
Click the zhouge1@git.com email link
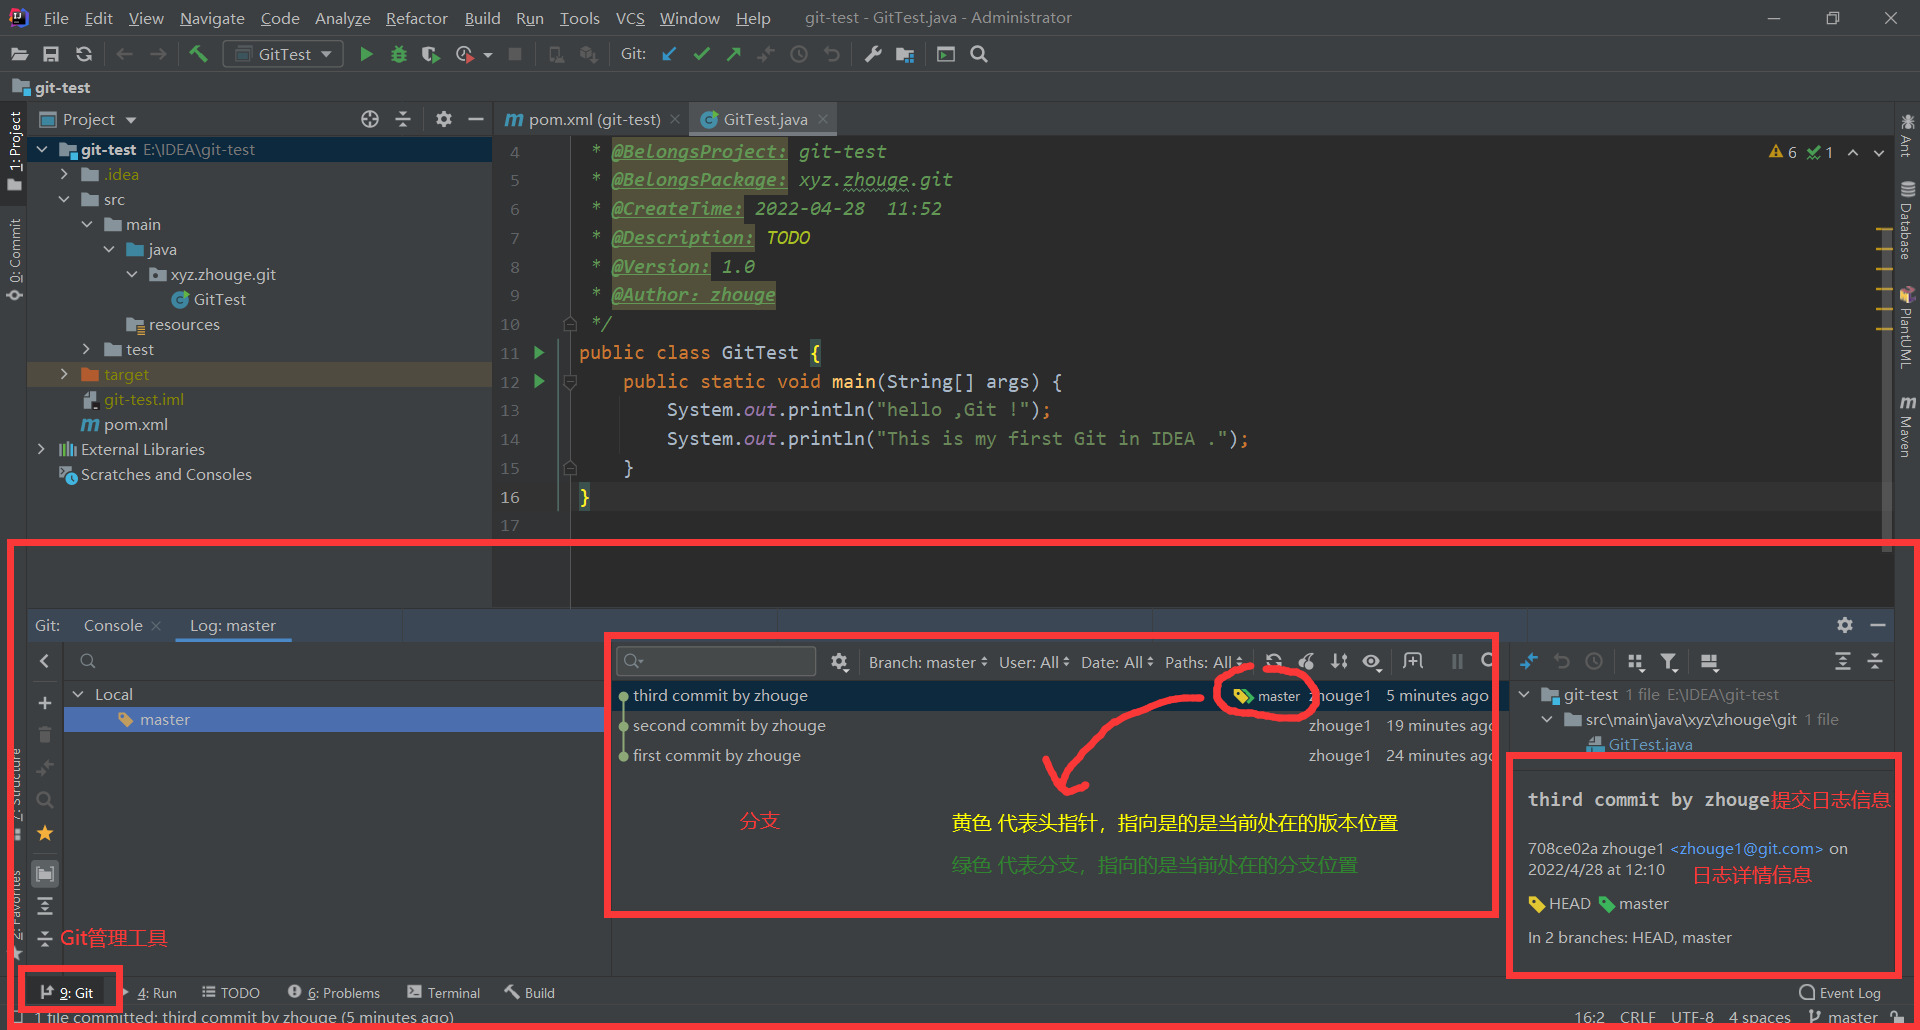pos(1746,848)
